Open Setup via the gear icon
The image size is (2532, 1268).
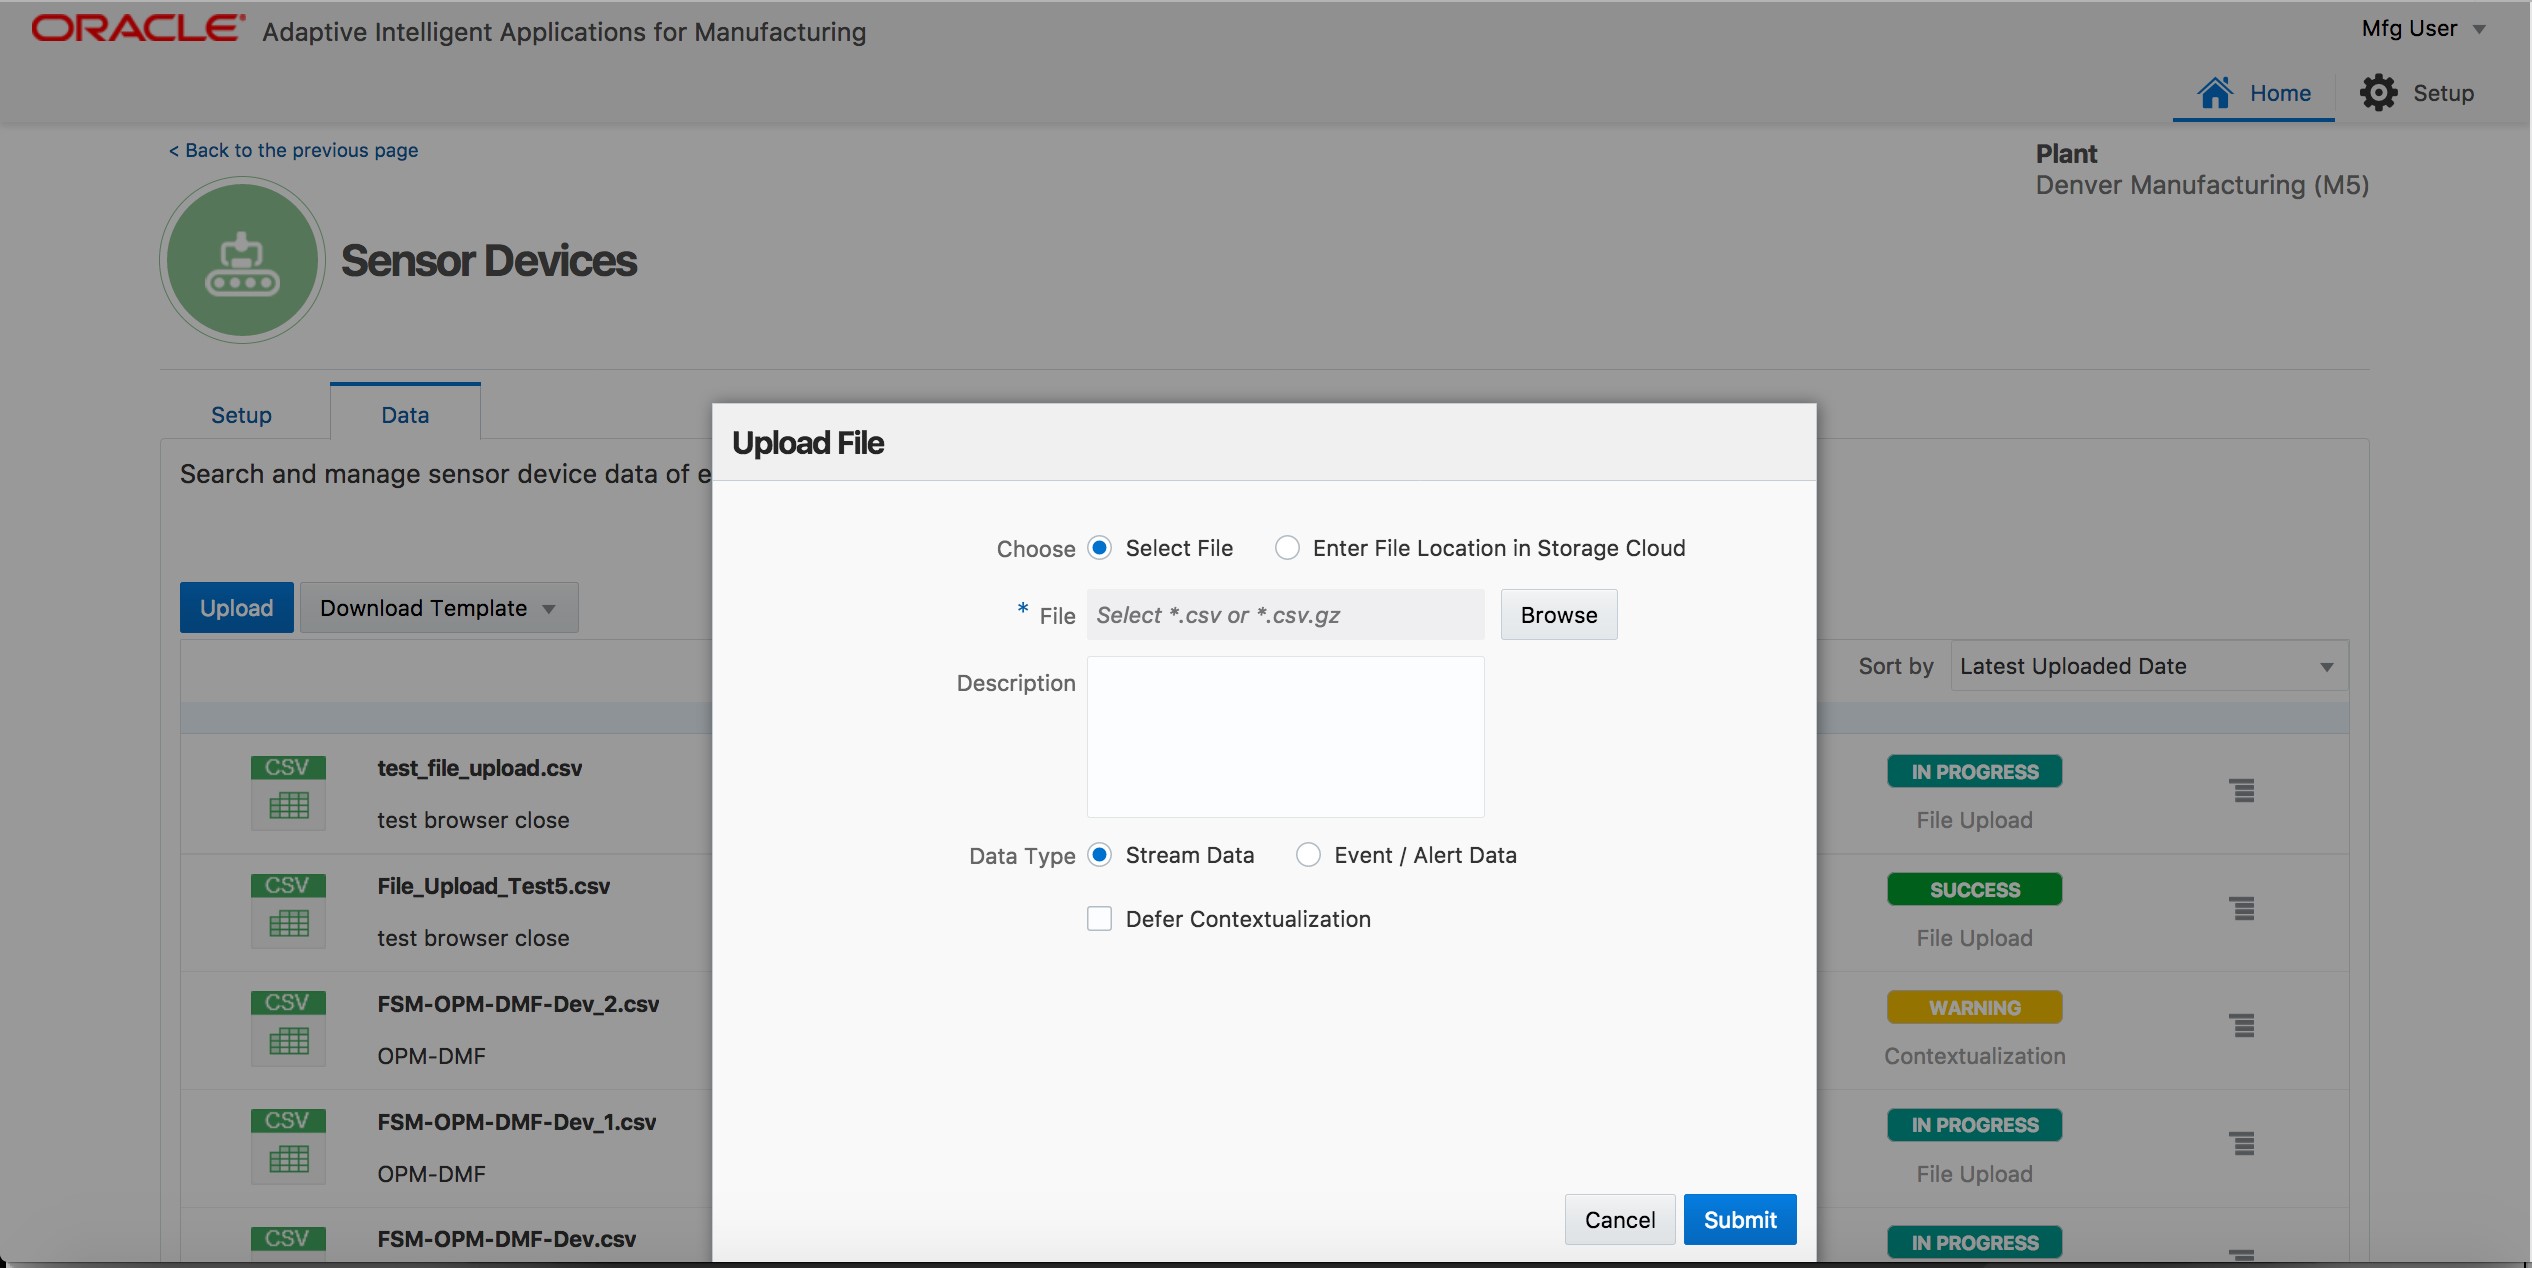(x=2380, y=92)
